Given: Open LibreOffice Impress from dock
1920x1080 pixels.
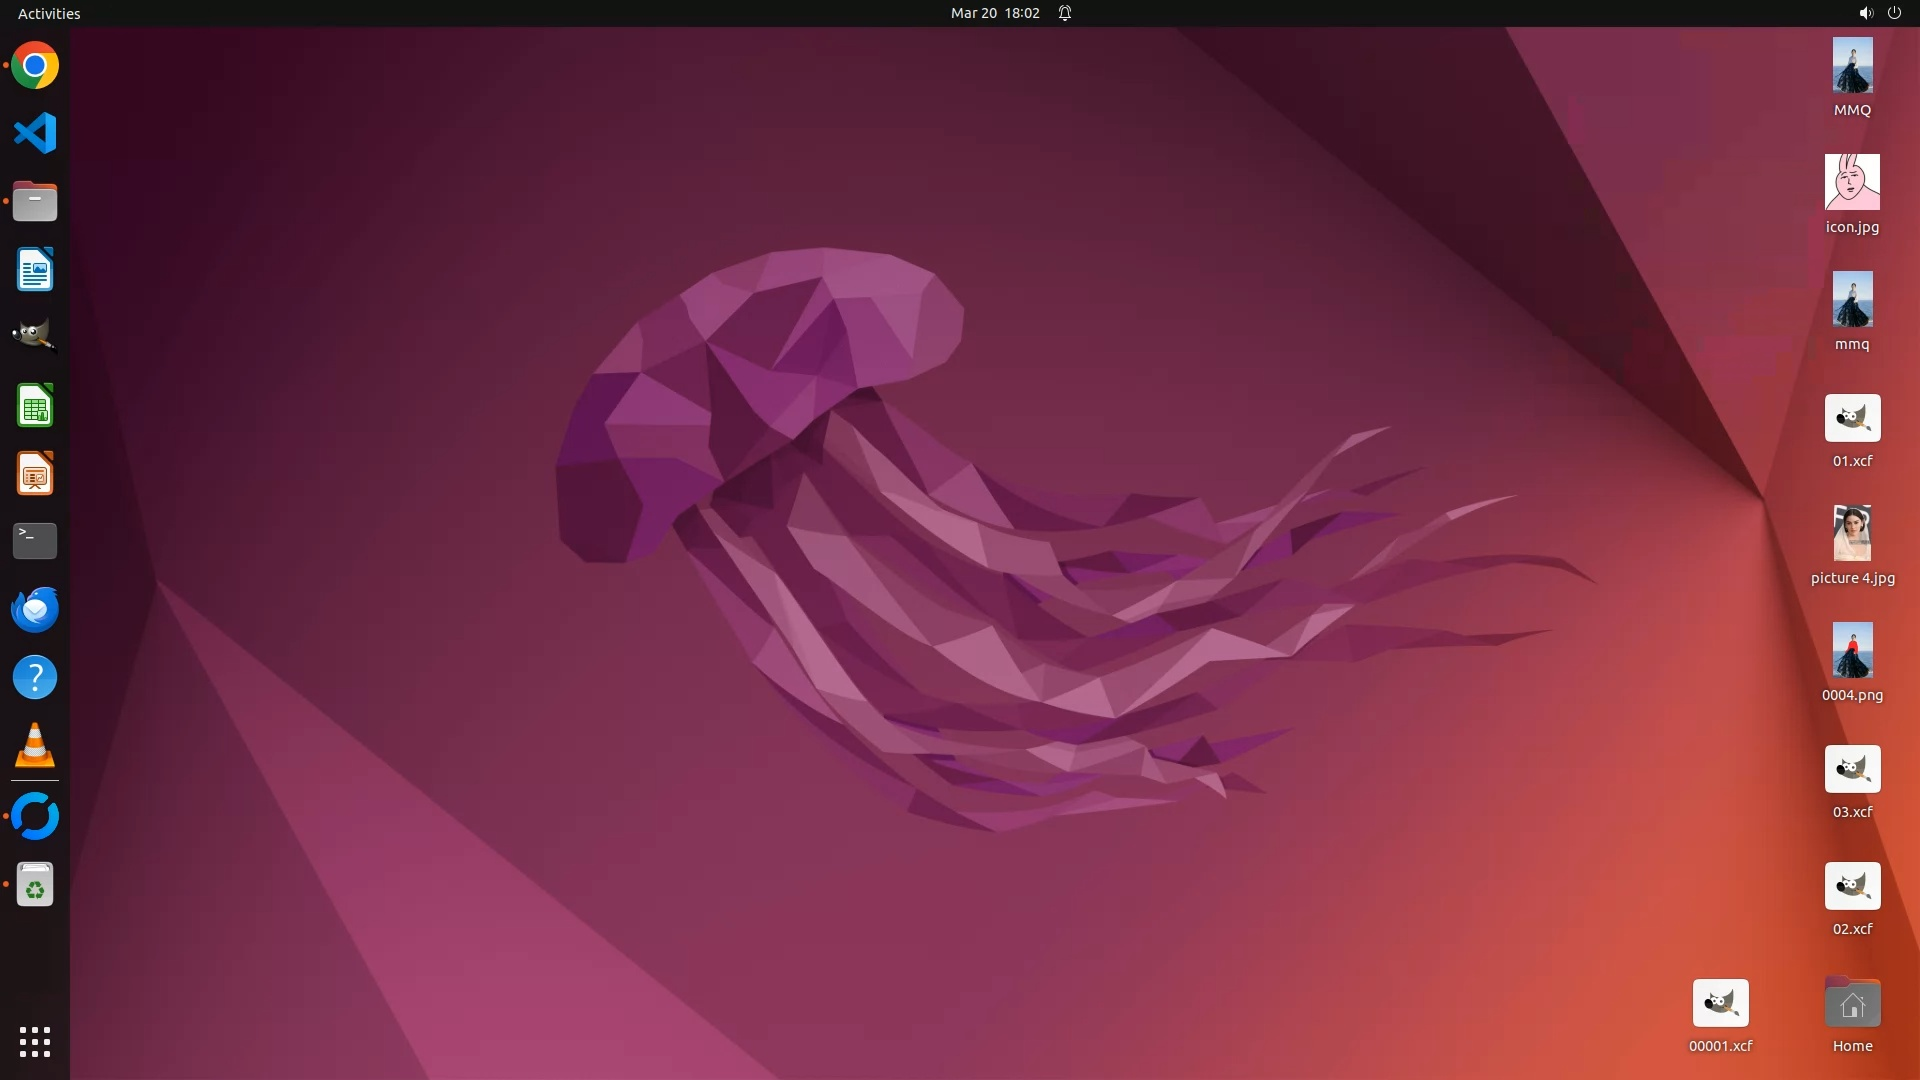Looking at the screenshot, I should click(35, 474).
